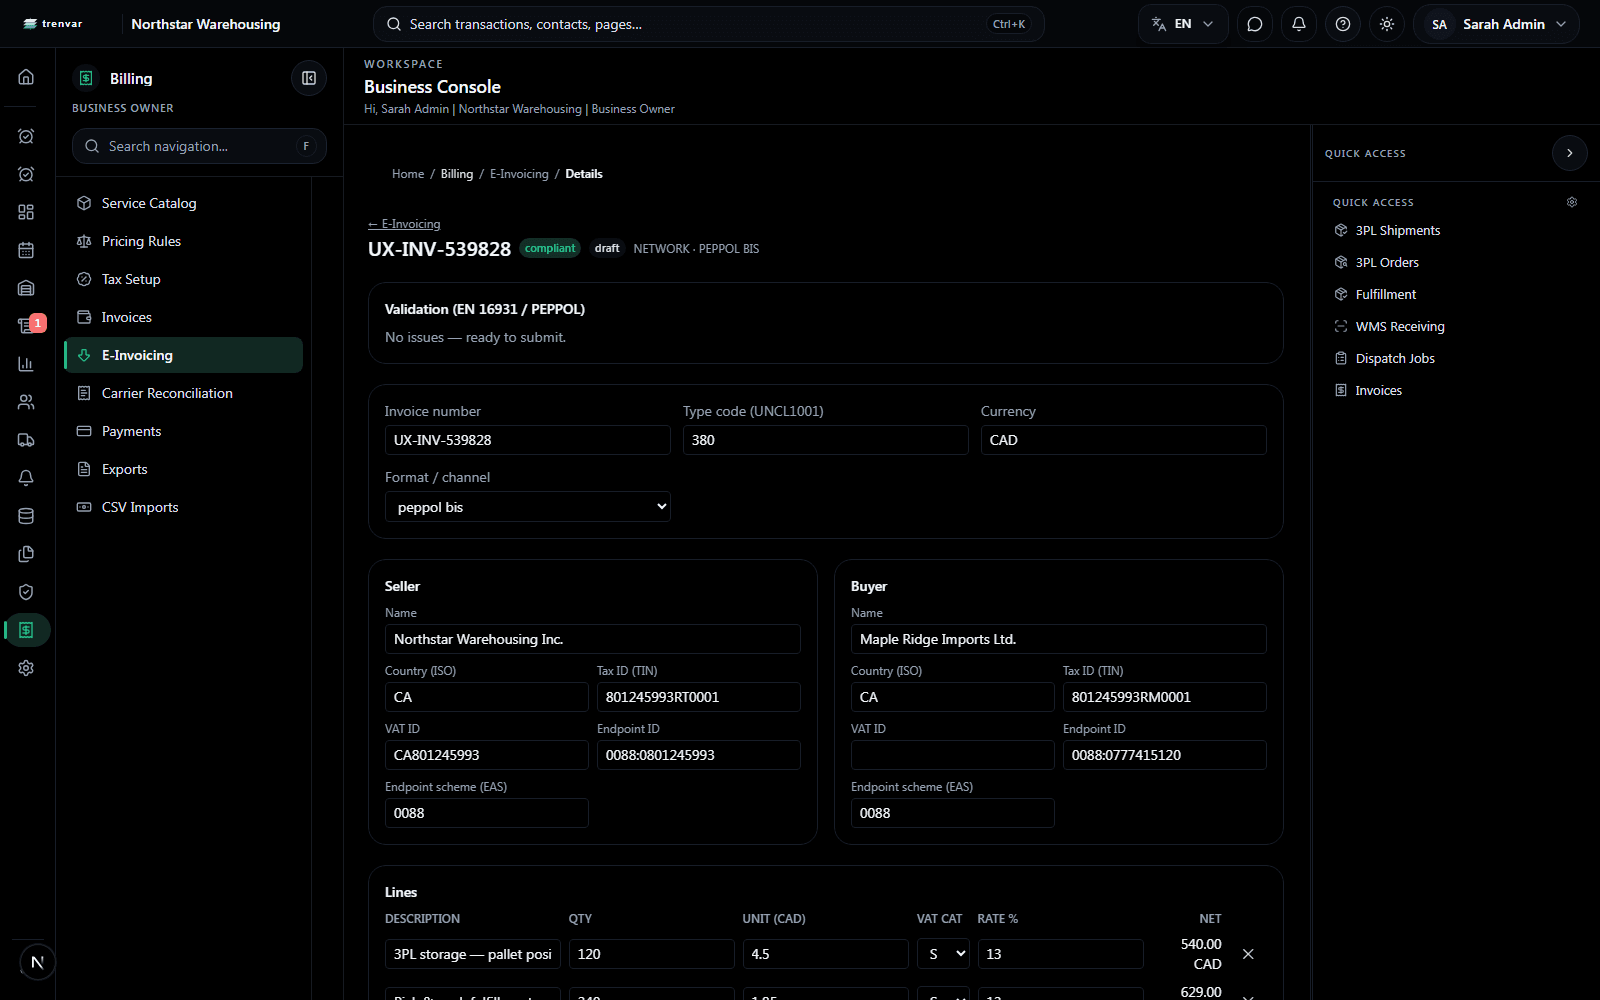The image size is (1600, 1000).
Task: Open the bell alerts icon in left rail
Action: (26, 478)
